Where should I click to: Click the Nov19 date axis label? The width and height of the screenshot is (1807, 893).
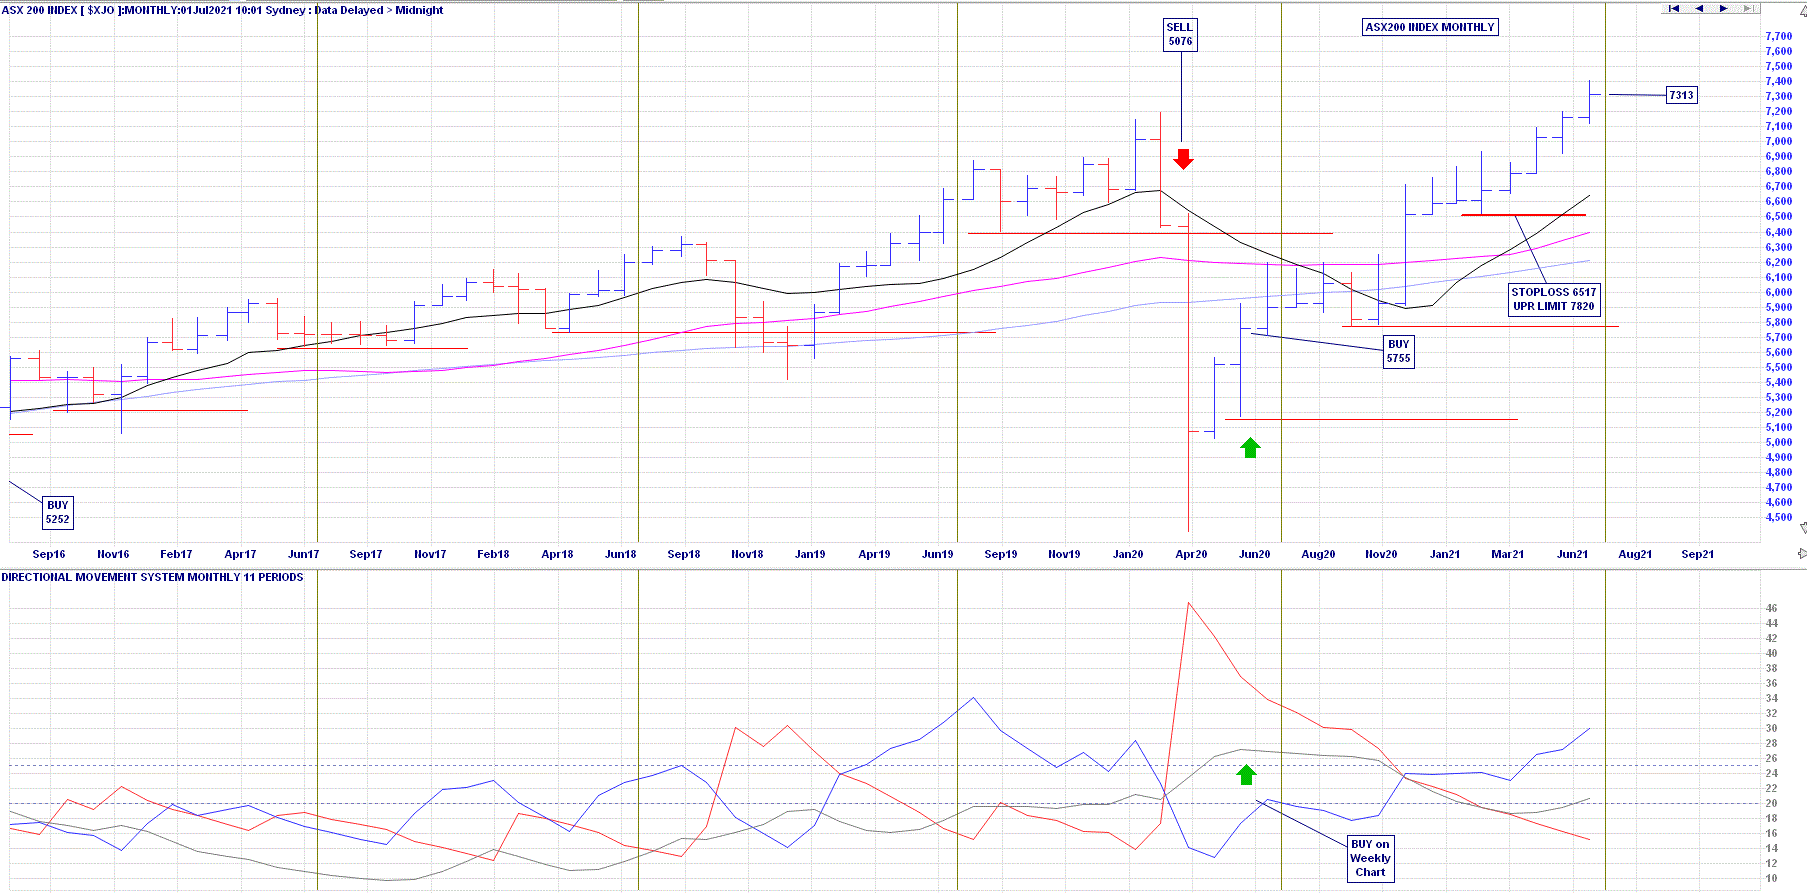(x=1064, y=554)
